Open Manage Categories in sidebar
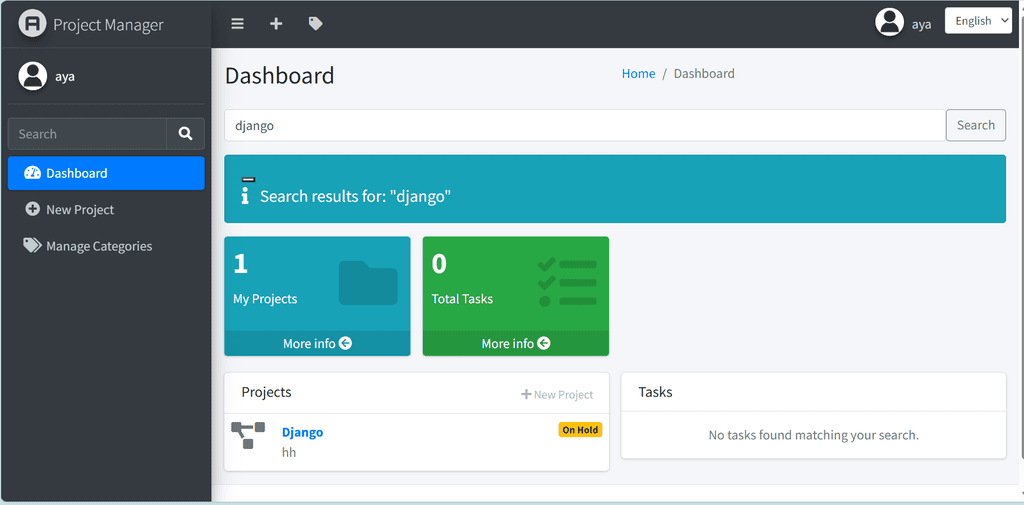The image size is (1024, 505). pyautogui.click(x=99, y=246)
